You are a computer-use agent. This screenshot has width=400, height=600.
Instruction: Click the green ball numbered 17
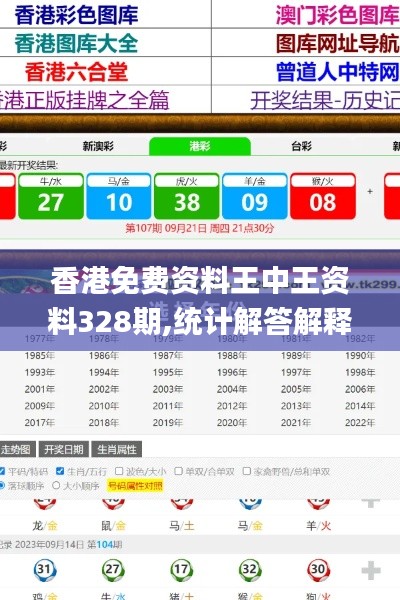[181, 570]
